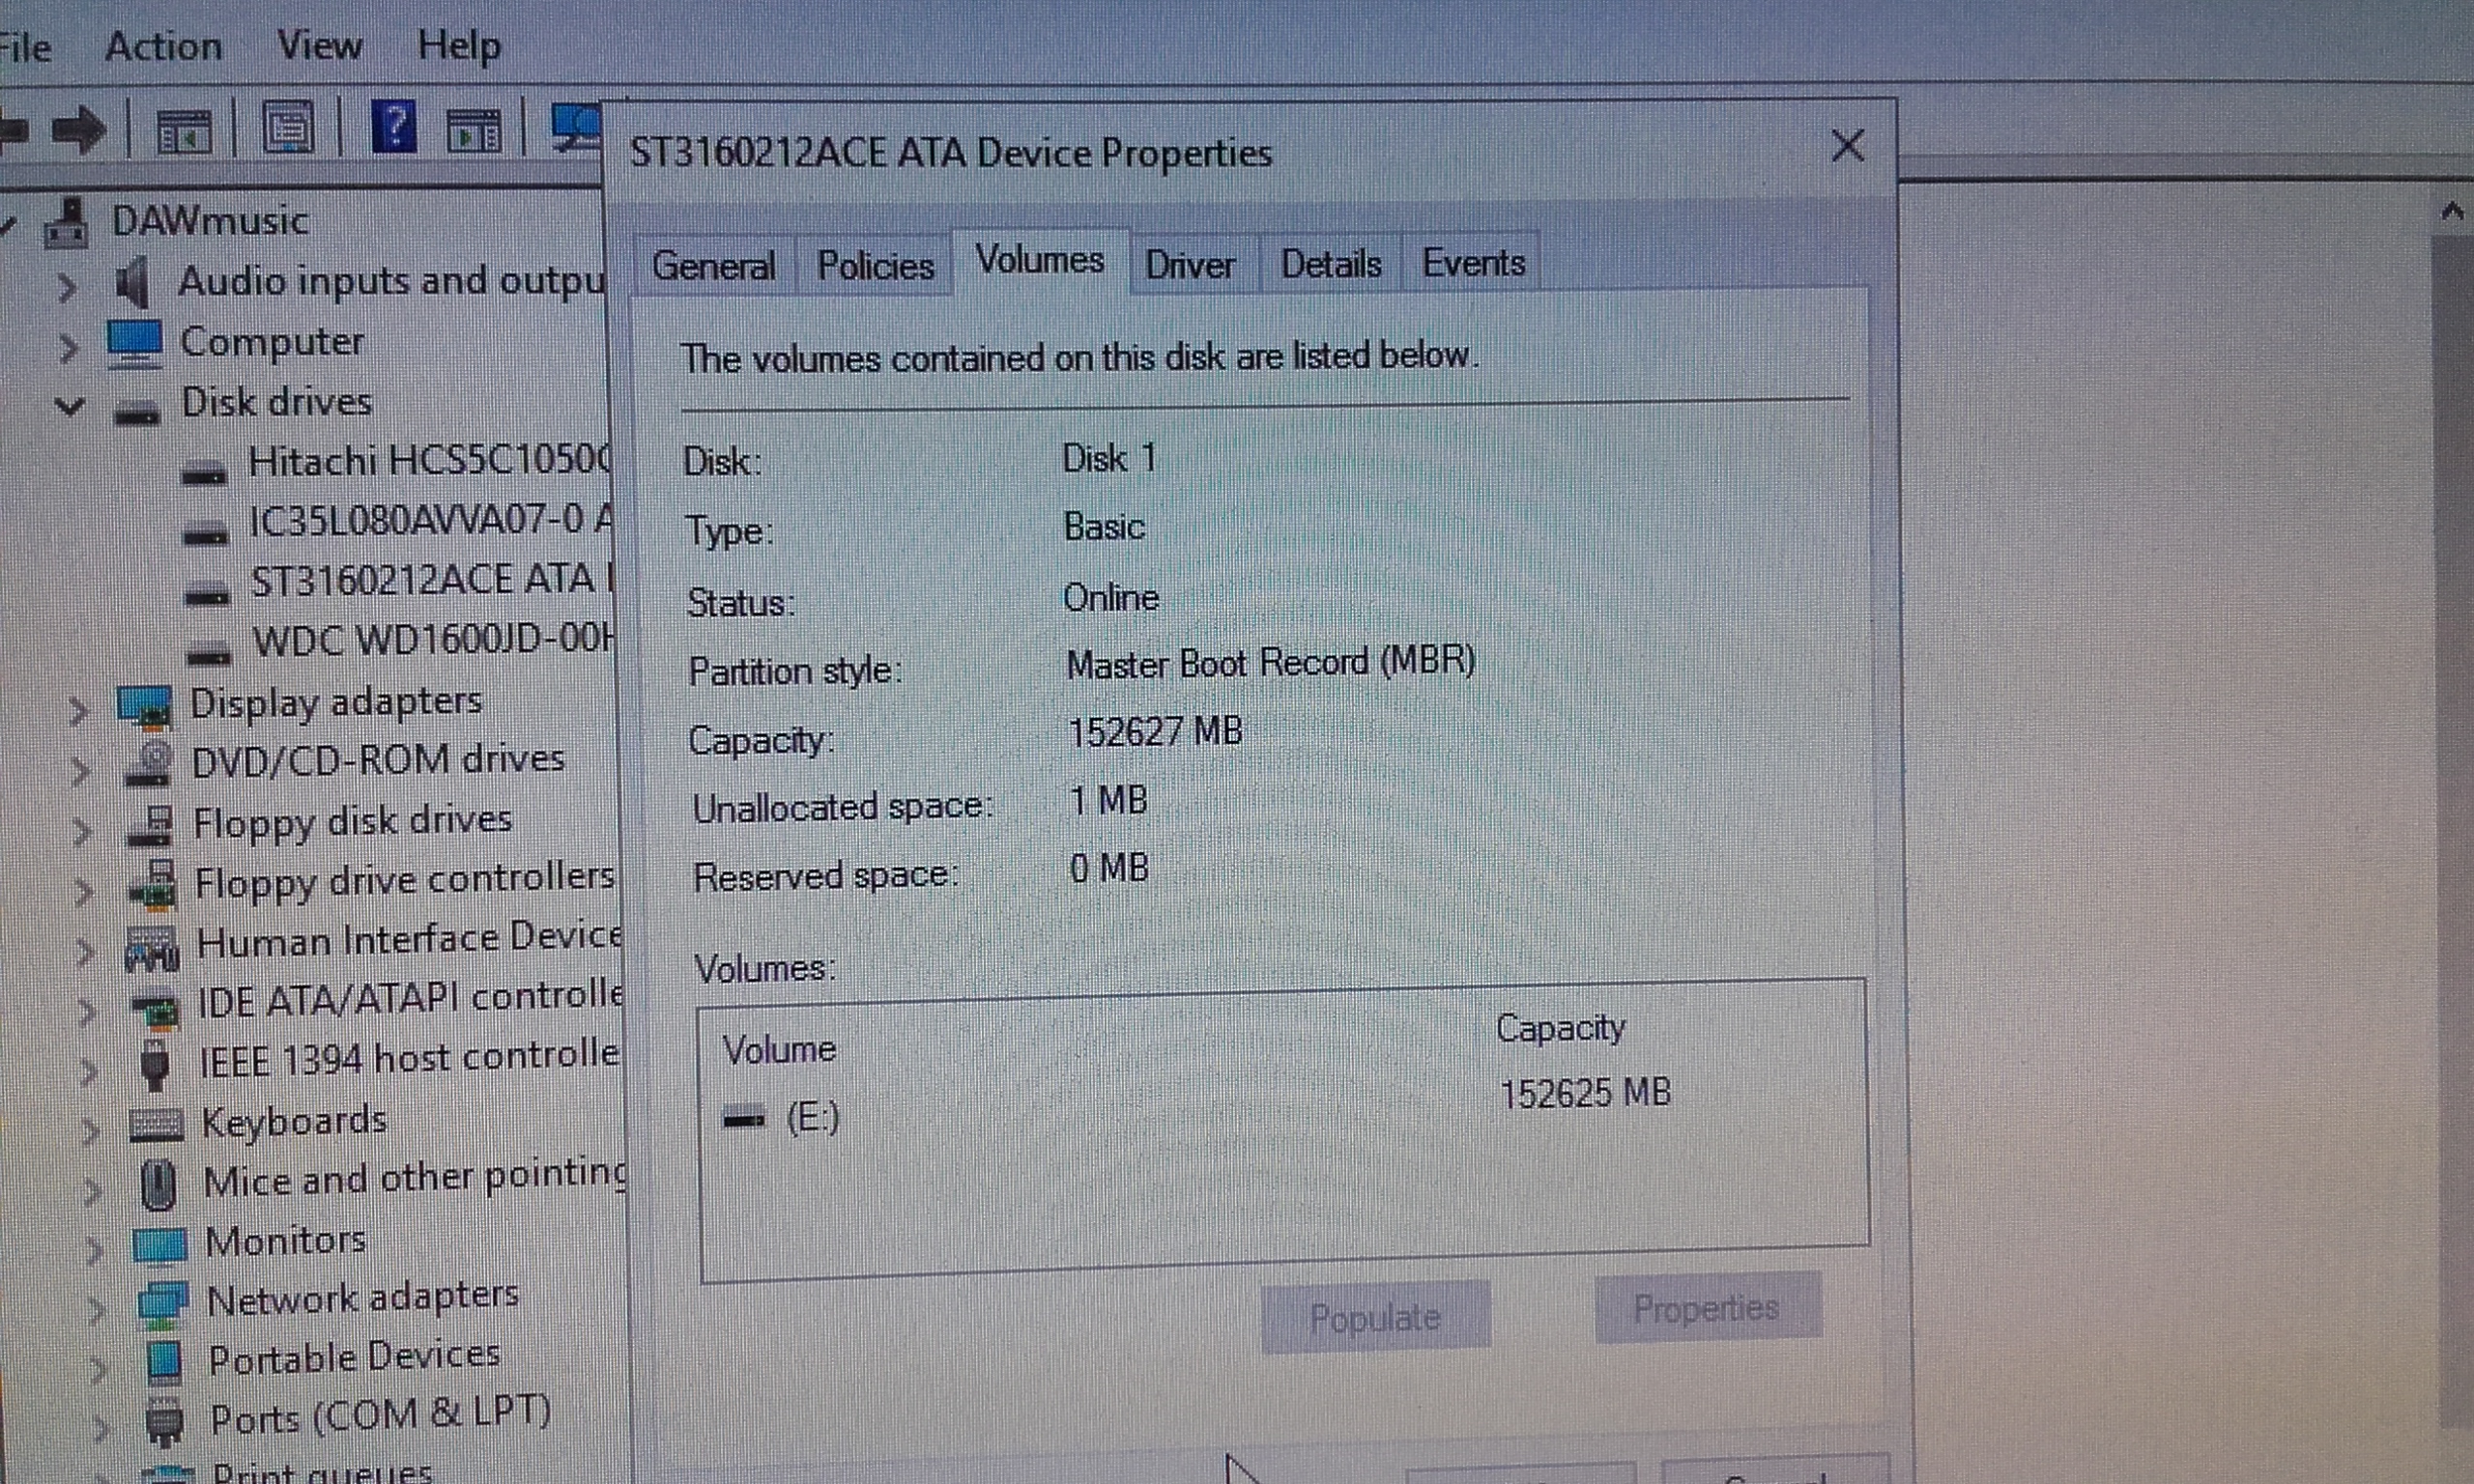Collapse the Disk drives category
This screenshot has width=2474, height=1484.
pyautogui.click(x=69, y=405)
